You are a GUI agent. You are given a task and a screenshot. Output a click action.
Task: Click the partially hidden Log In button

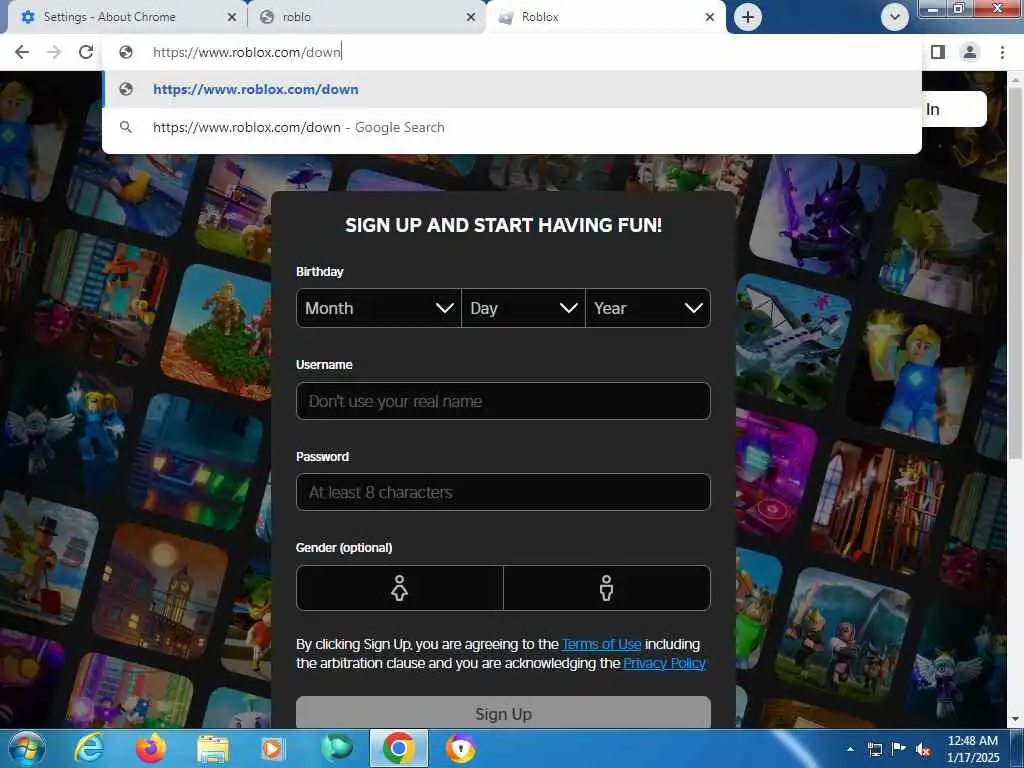953,109
